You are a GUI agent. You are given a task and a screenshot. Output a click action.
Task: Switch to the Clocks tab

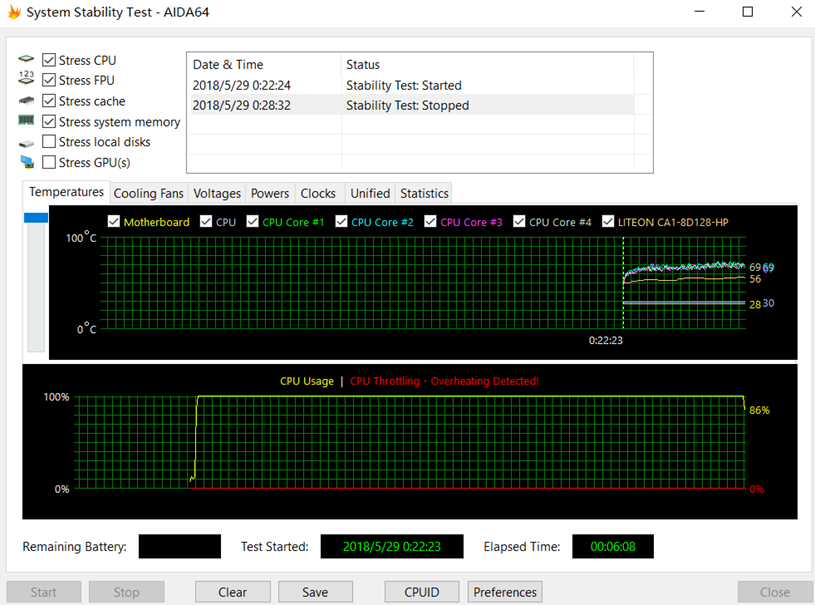(x=318, y=193)
